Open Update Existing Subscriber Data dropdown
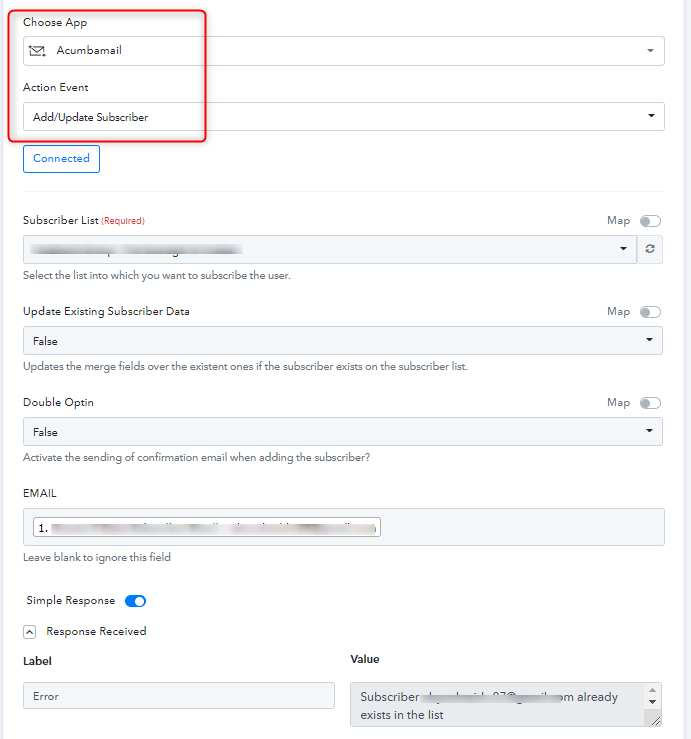This screenshot has height=739, width=691. [x=343, y=340]
